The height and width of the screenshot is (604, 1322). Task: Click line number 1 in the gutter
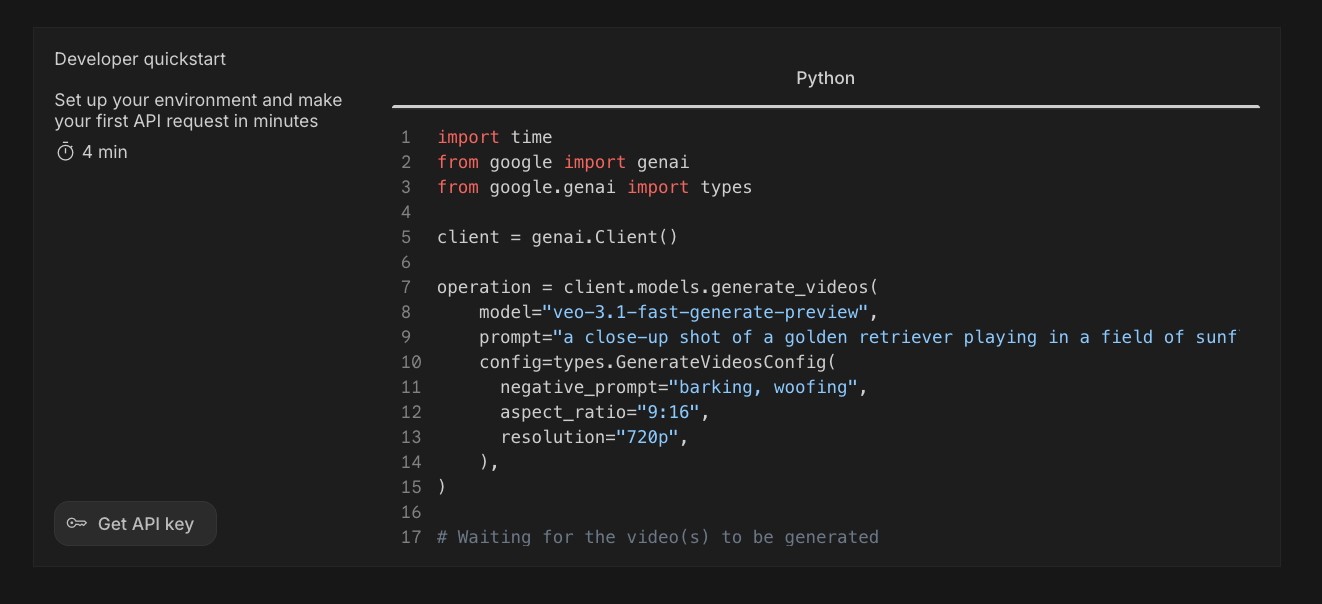click(x=405, y=137)
